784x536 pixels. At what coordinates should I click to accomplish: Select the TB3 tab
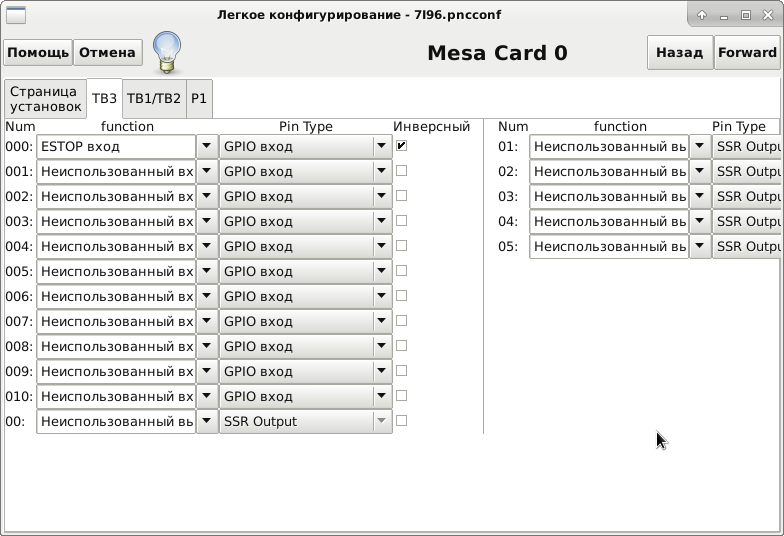pos(104,98)
